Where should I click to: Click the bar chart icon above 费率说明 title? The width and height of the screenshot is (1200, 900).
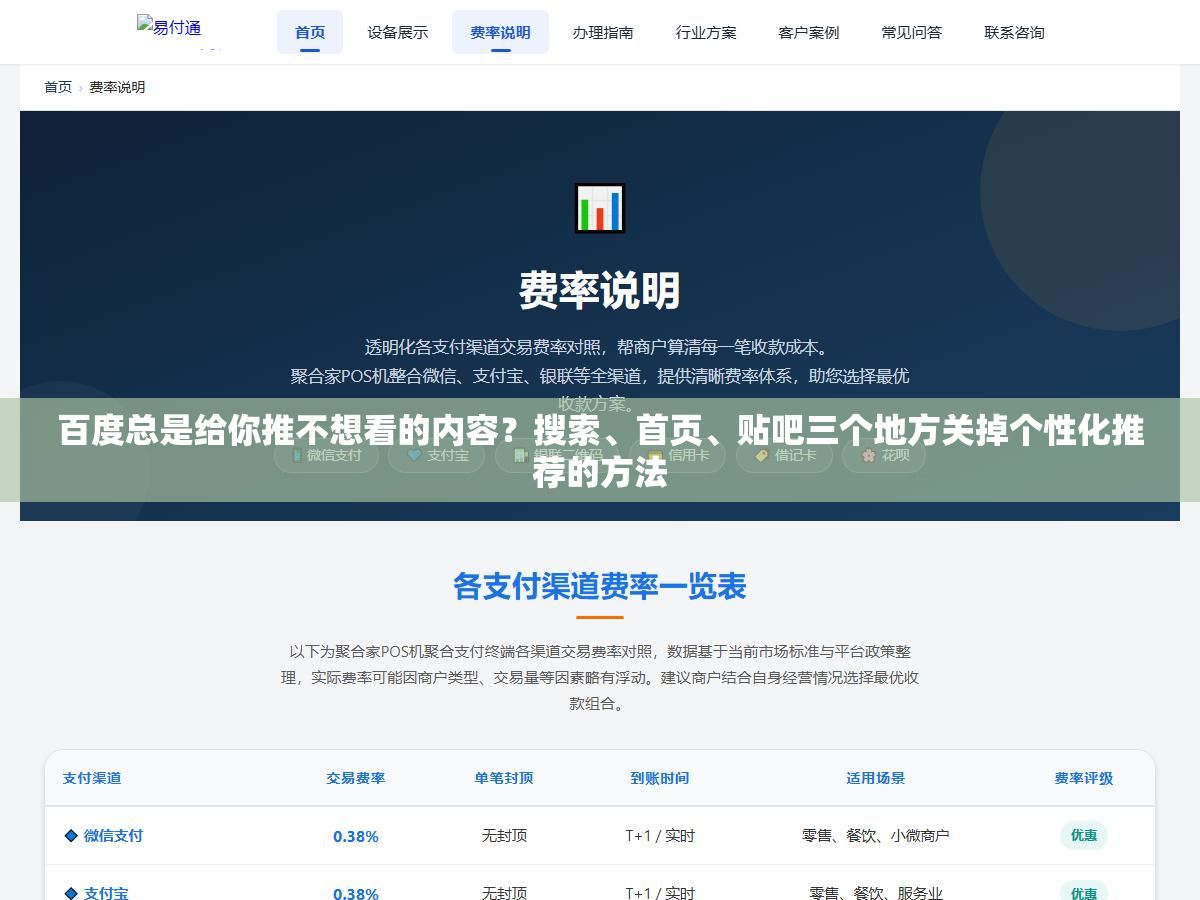click(x=600, y=208)
